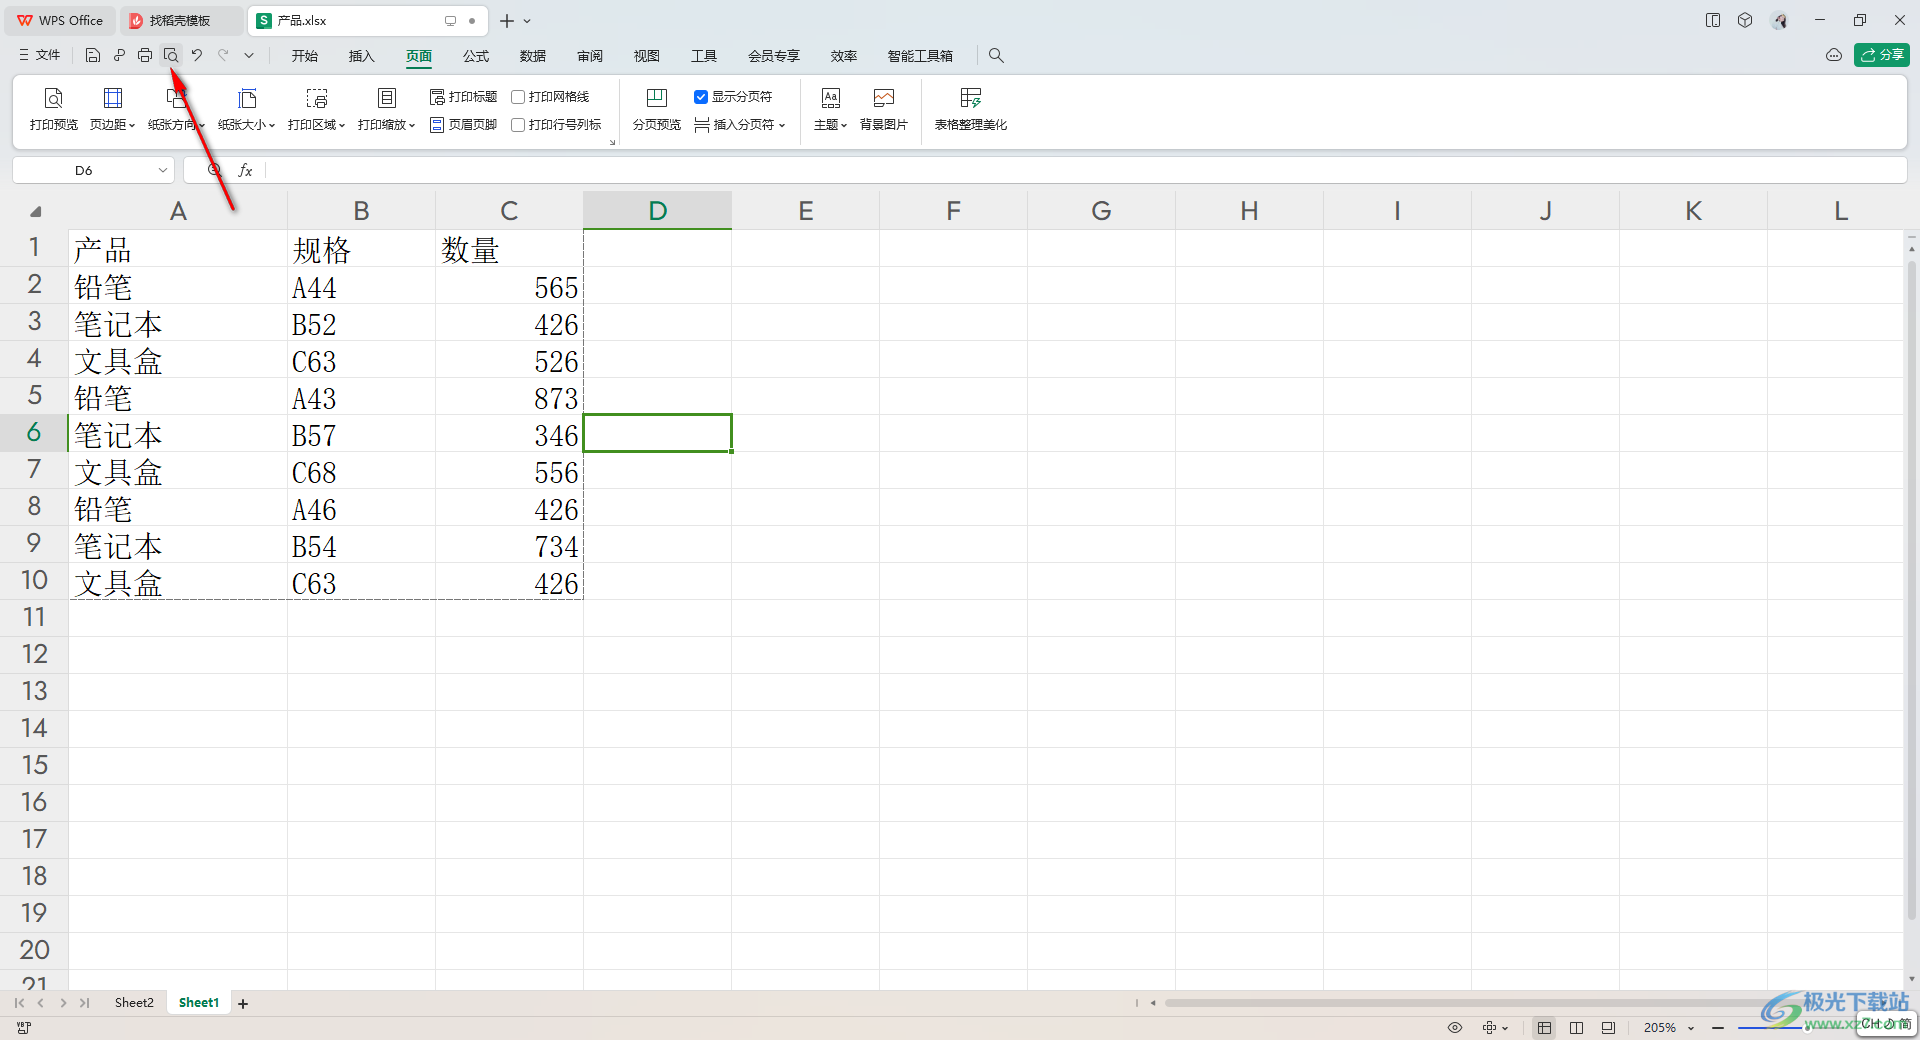Switch to Sheet2 tab
The height and width of the screenshot is (1040, 1920).
coord(134,1003)
